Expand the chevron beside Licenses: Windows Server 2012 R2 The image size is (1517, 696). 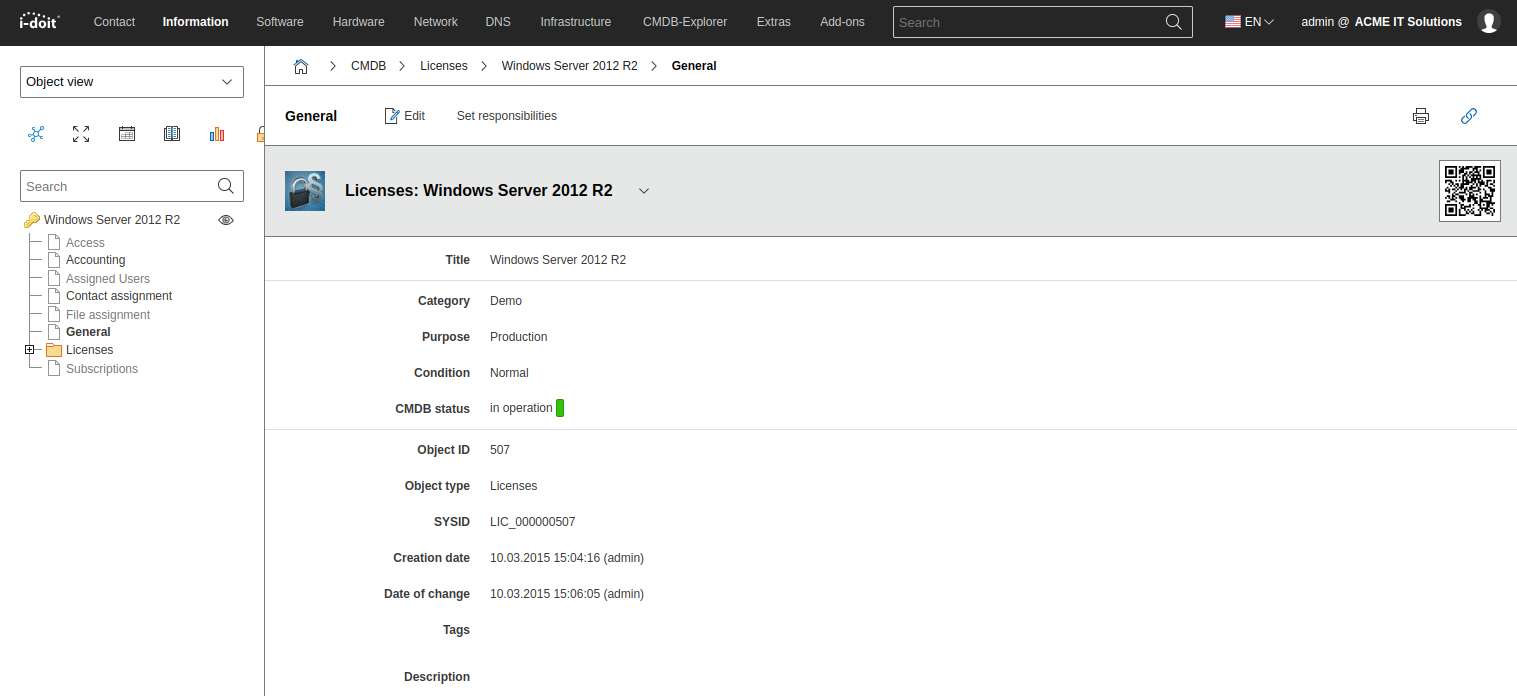point(644,191)
